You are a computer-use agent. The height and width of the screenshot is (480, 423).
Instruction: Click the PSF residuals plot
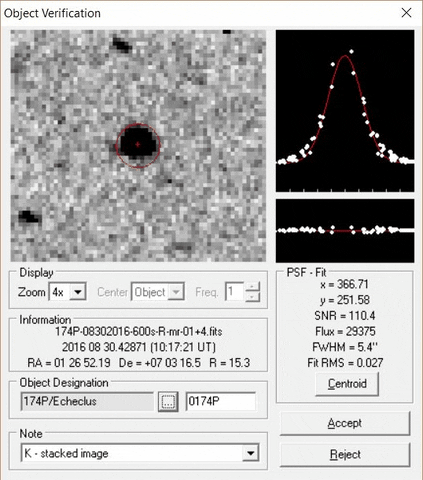[345, 231]
